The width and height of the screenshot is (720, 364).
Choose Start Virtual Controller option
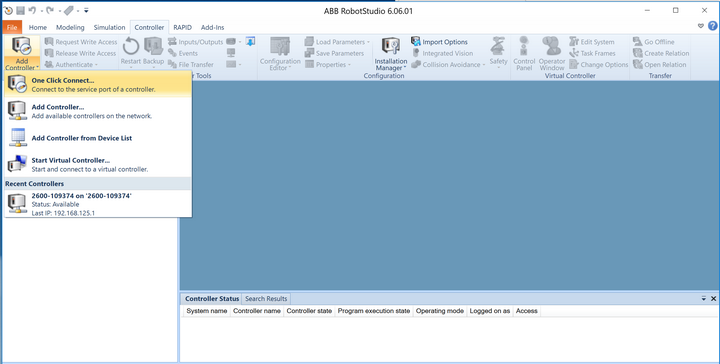click(98, 164)
